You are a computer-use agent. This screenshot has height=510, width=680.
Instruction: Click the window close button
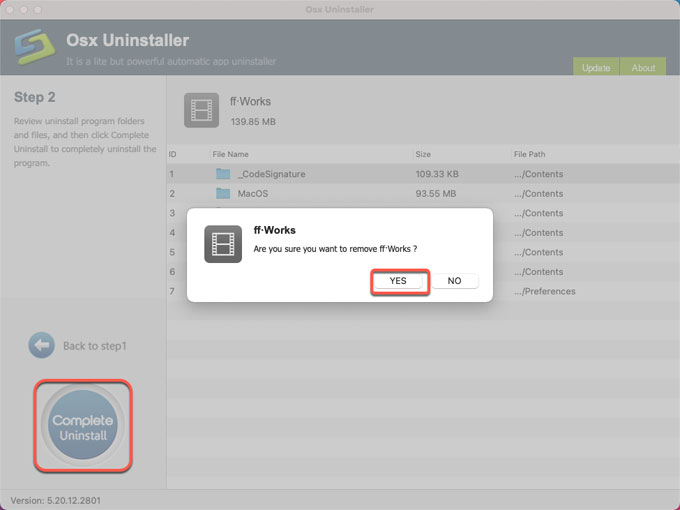(10, 9)
